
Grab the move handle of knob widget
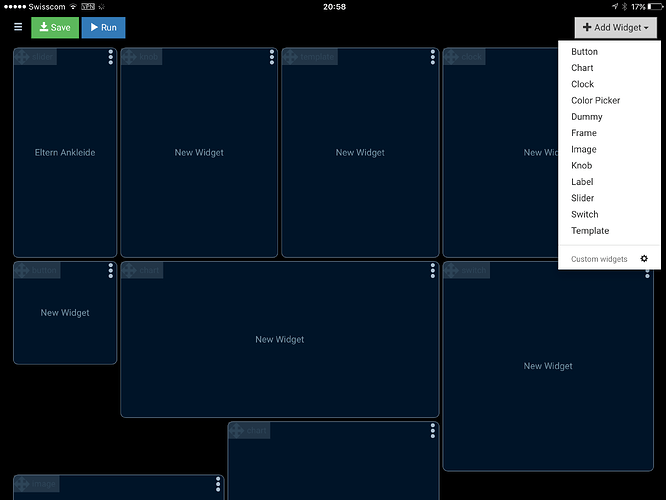[x=129, y=57]
